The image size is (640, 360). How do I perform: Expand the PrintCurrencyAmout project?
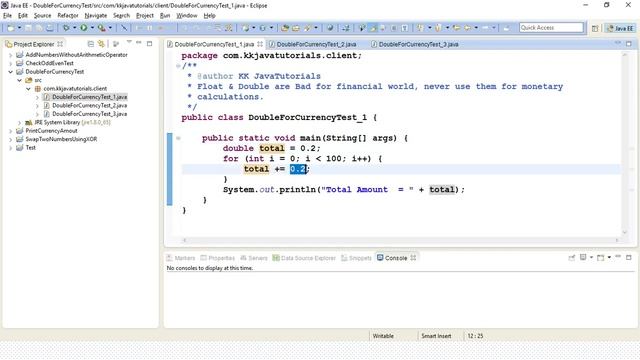[11, 131]
